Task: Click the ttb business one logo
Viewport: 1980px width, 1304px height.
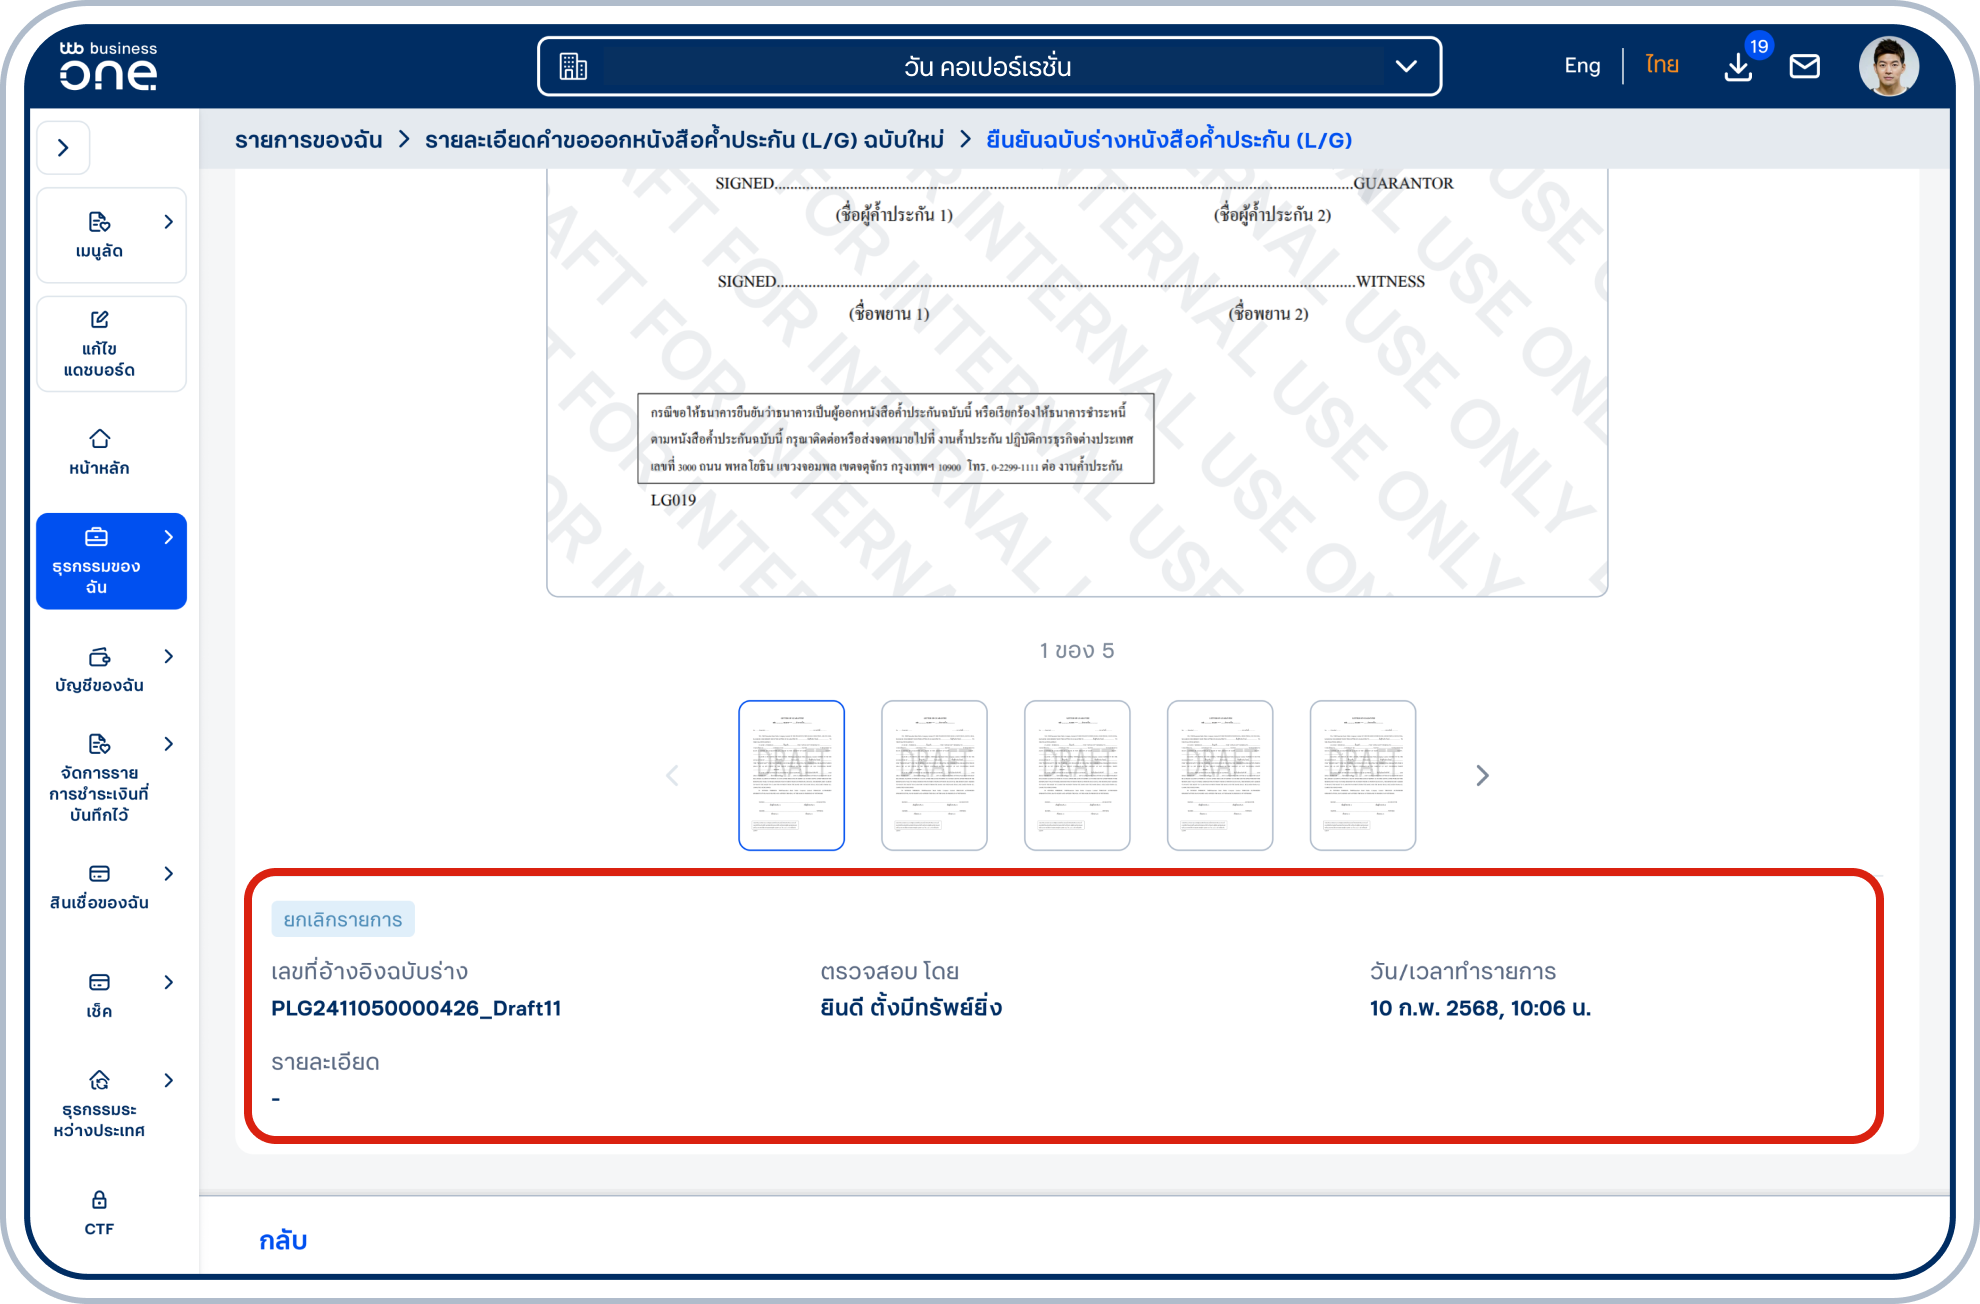Action: (x=108, y=66)
